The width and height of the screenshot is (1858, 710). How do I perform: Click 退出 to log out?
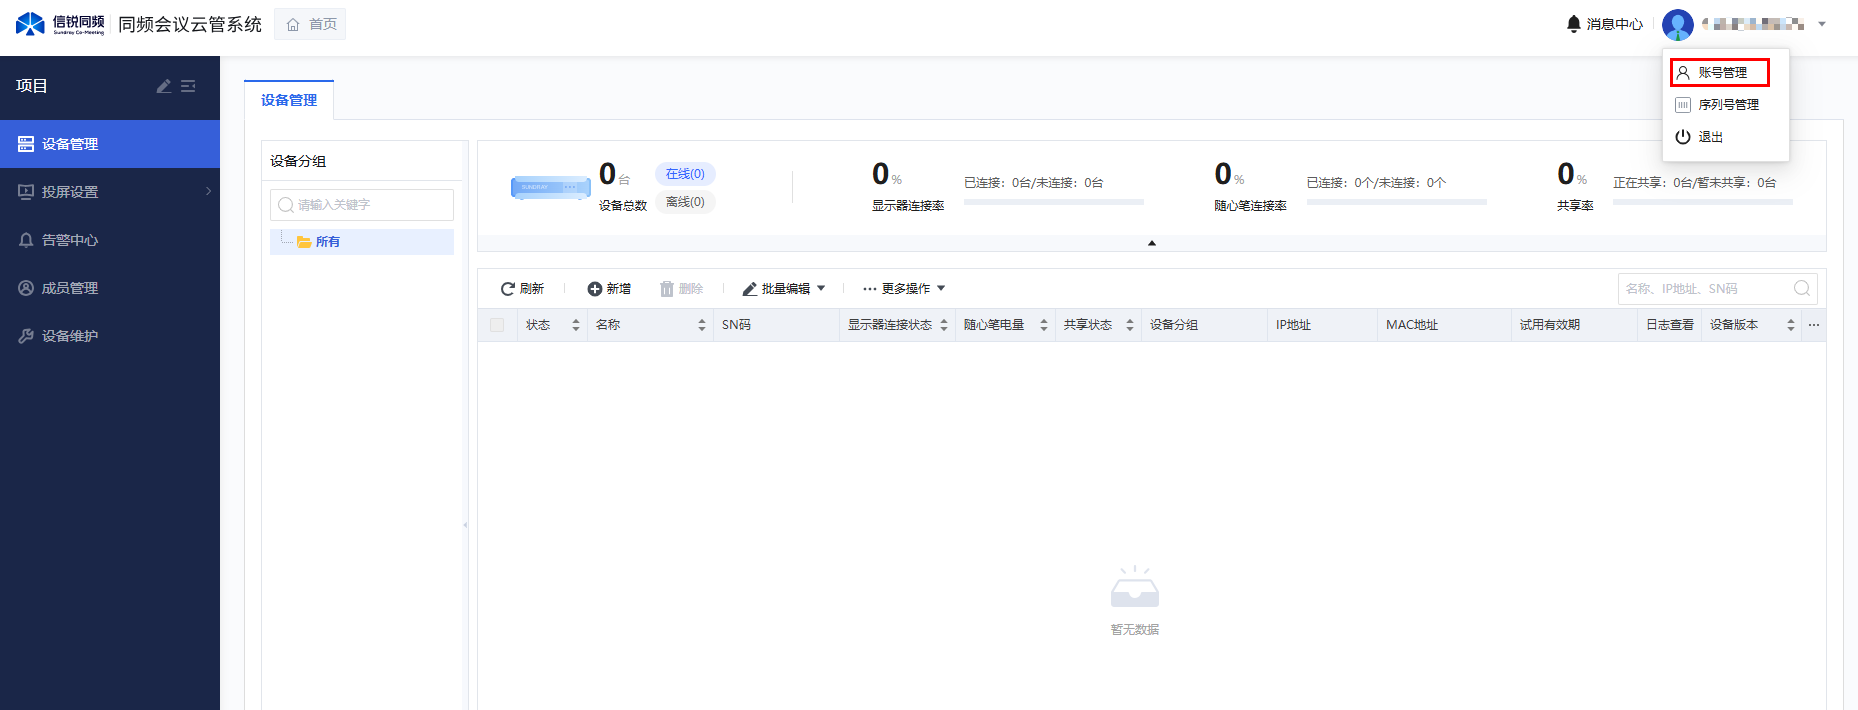pyautogui.click(x=1709, y=137)
